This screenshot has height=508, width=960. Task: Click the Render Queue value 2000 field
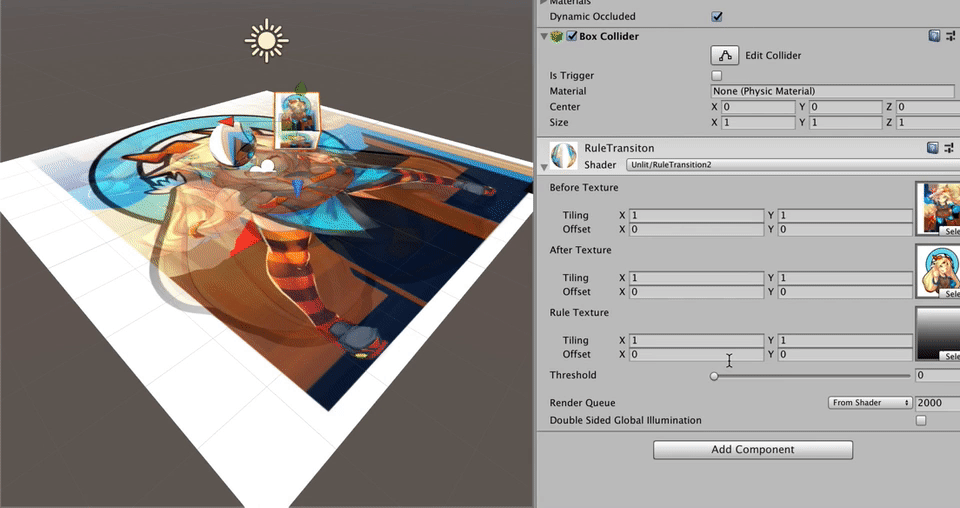pos(937,403)
